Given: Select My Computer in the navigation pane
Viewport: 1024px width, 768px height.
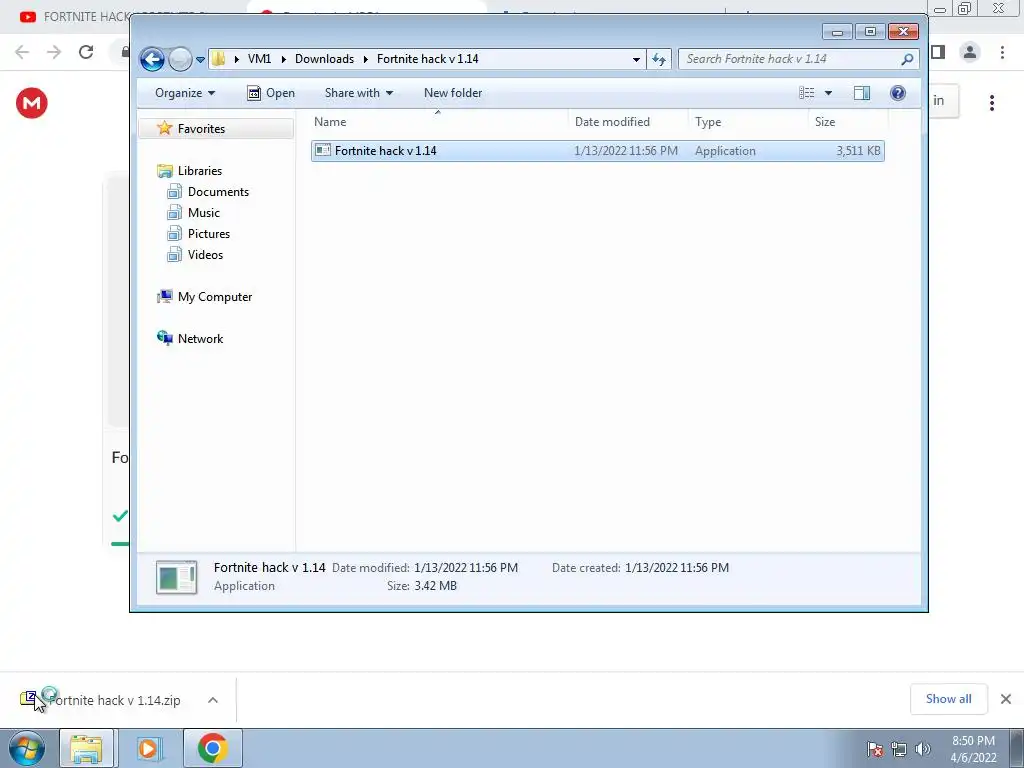Looking at the screenshot, I should click(215, 296).
